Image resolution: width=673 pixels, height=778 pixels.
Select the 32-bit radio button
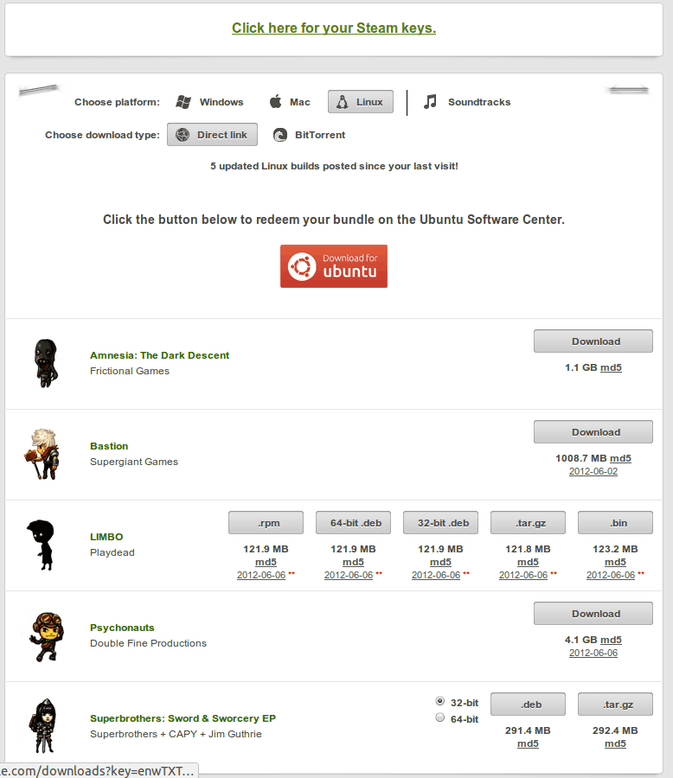point(440,701)
